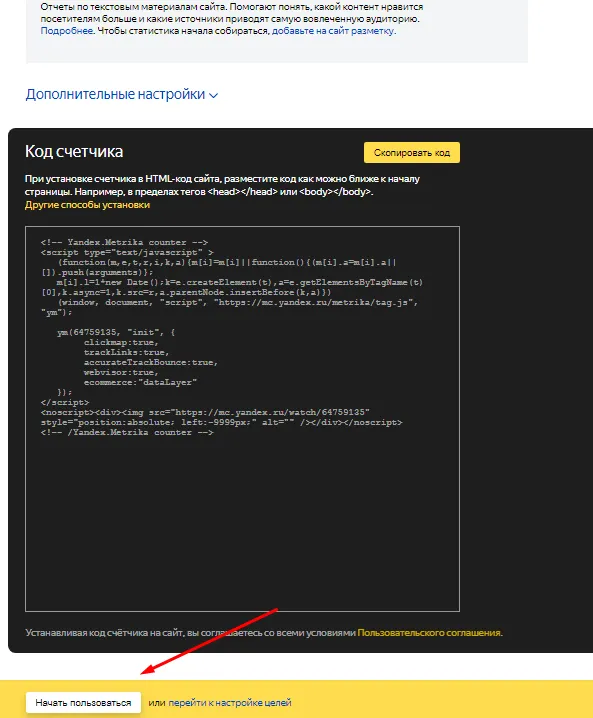Open the Пользовательского соглашения link
This screenshot has width=593, height=718.
coord(429,632)
